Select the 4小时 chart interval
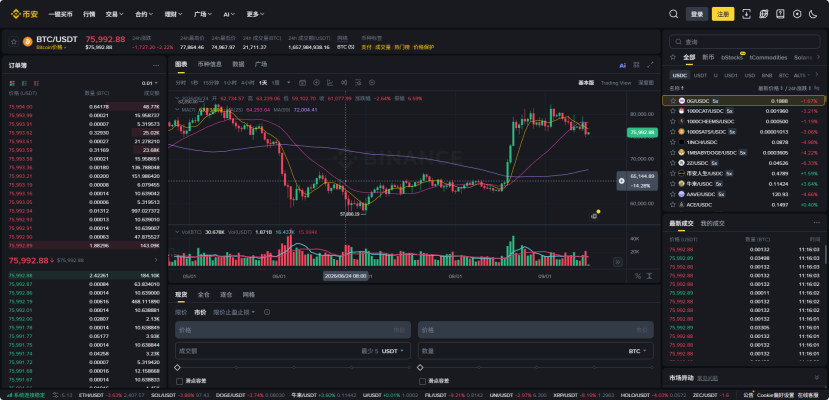829x400 pixels. click(247, 82)
